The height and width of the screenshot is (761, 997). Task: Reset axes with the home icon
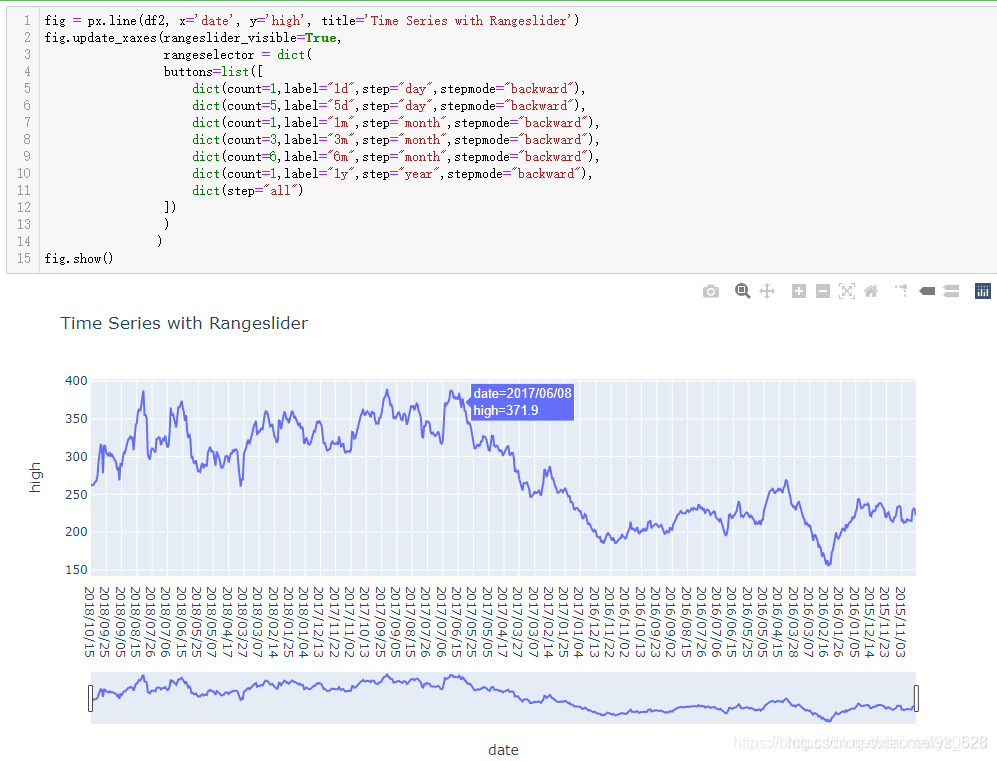871,291
